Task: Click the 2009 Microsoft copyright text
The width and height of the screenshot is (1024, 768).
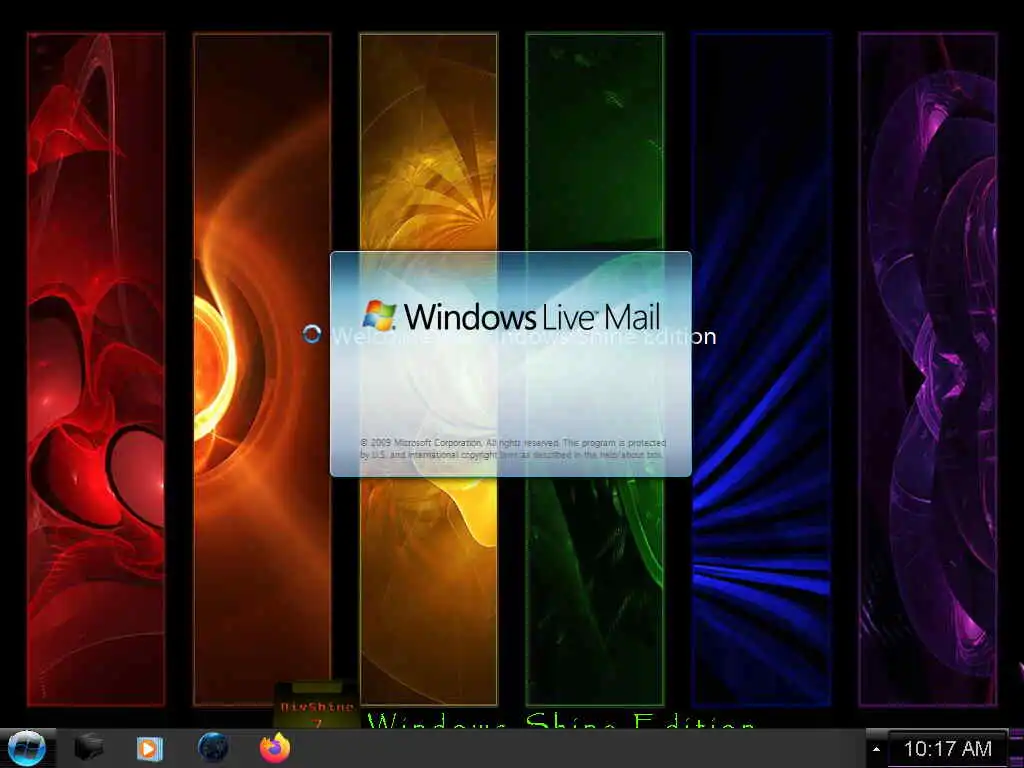Action: coord(513,449)
